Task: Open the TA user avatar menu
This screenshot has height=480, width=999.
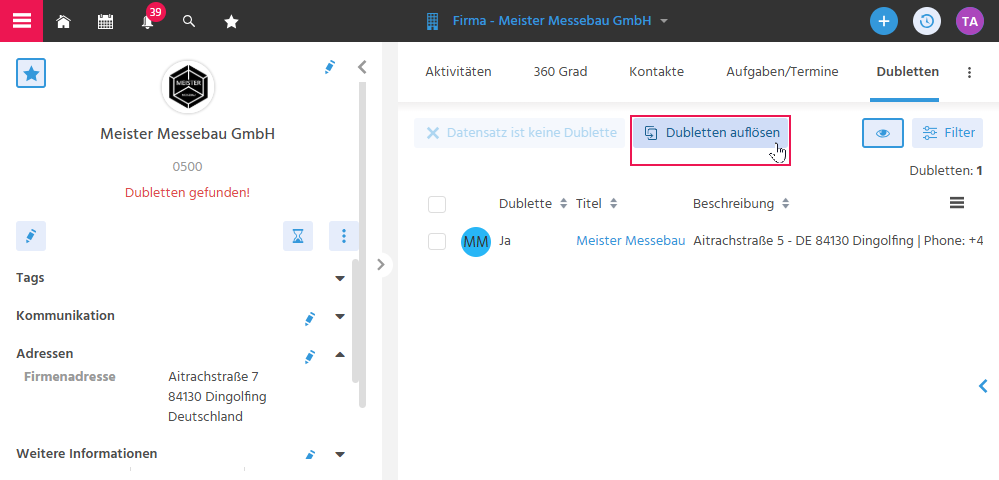Action: click(x=969, y=21)
